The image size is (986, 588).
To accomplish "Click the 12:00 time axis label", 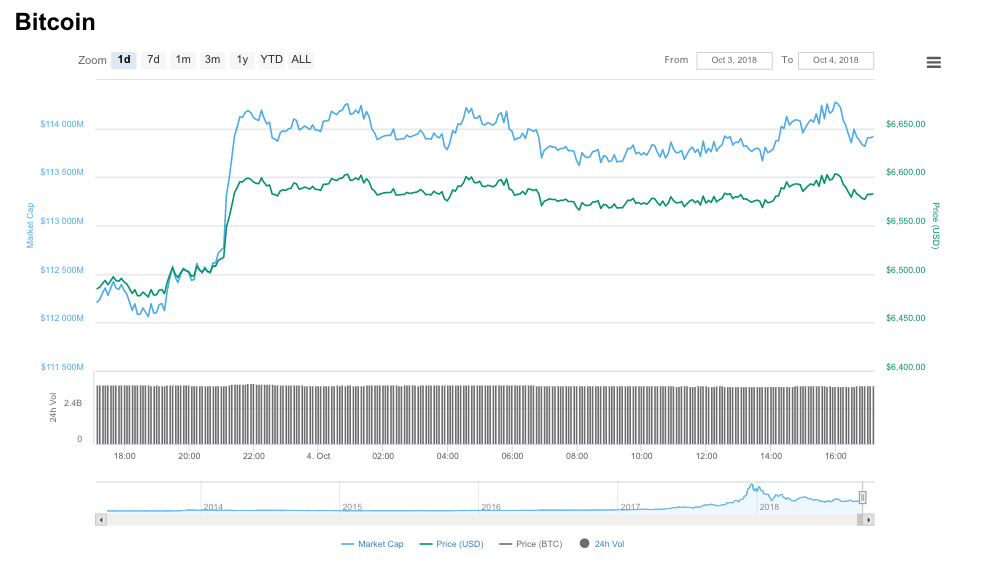I will tap(706, 456).
